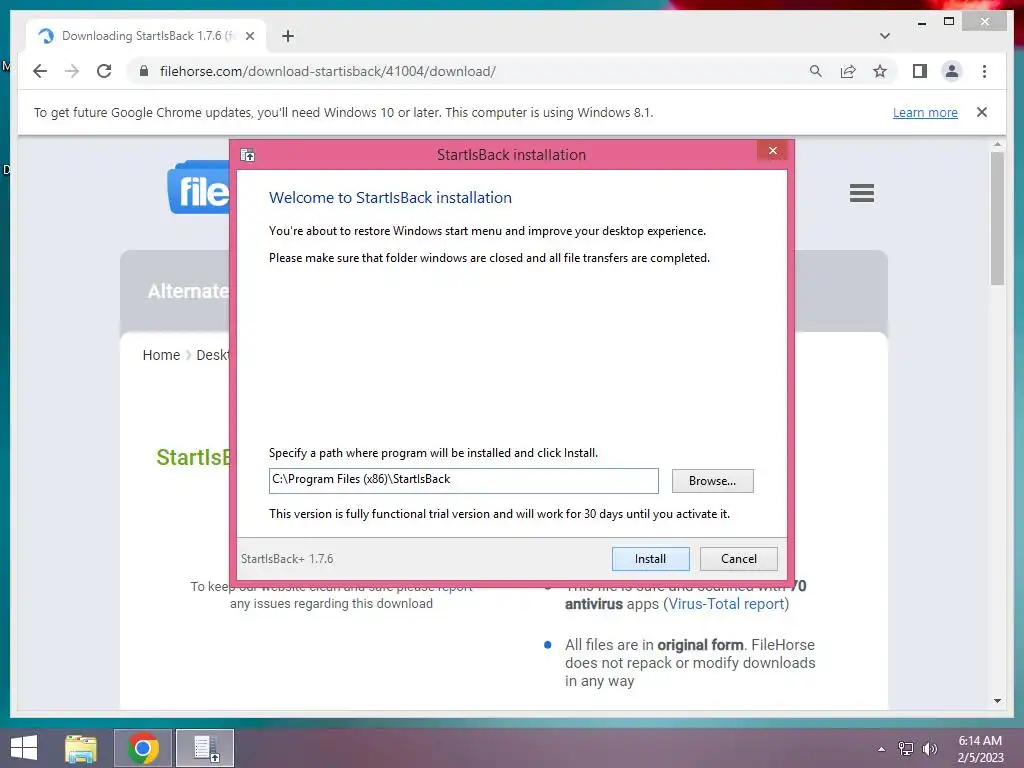The image size is (1024, 768).
Task: Click the page scrollbar up arrow
Action: click(997, 144)
